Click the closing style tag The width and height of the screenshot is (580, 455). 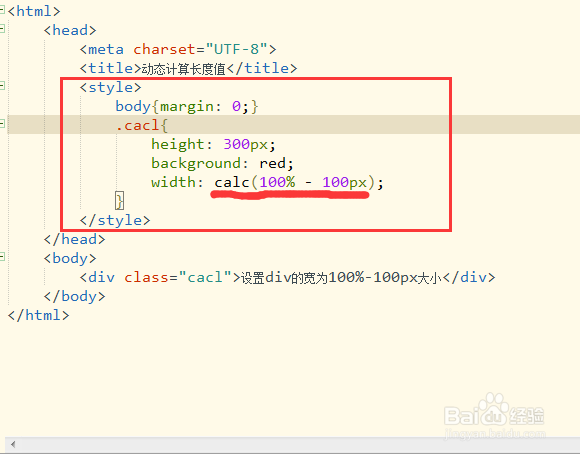pyautogui.click(x=115, y=220)
